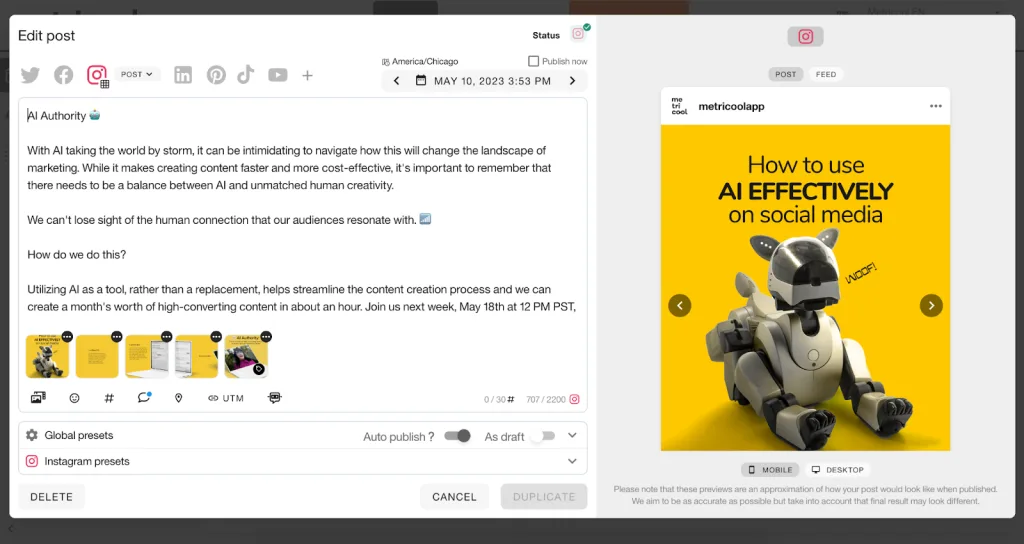Add location with the pin icon

[x=179, y=398]
